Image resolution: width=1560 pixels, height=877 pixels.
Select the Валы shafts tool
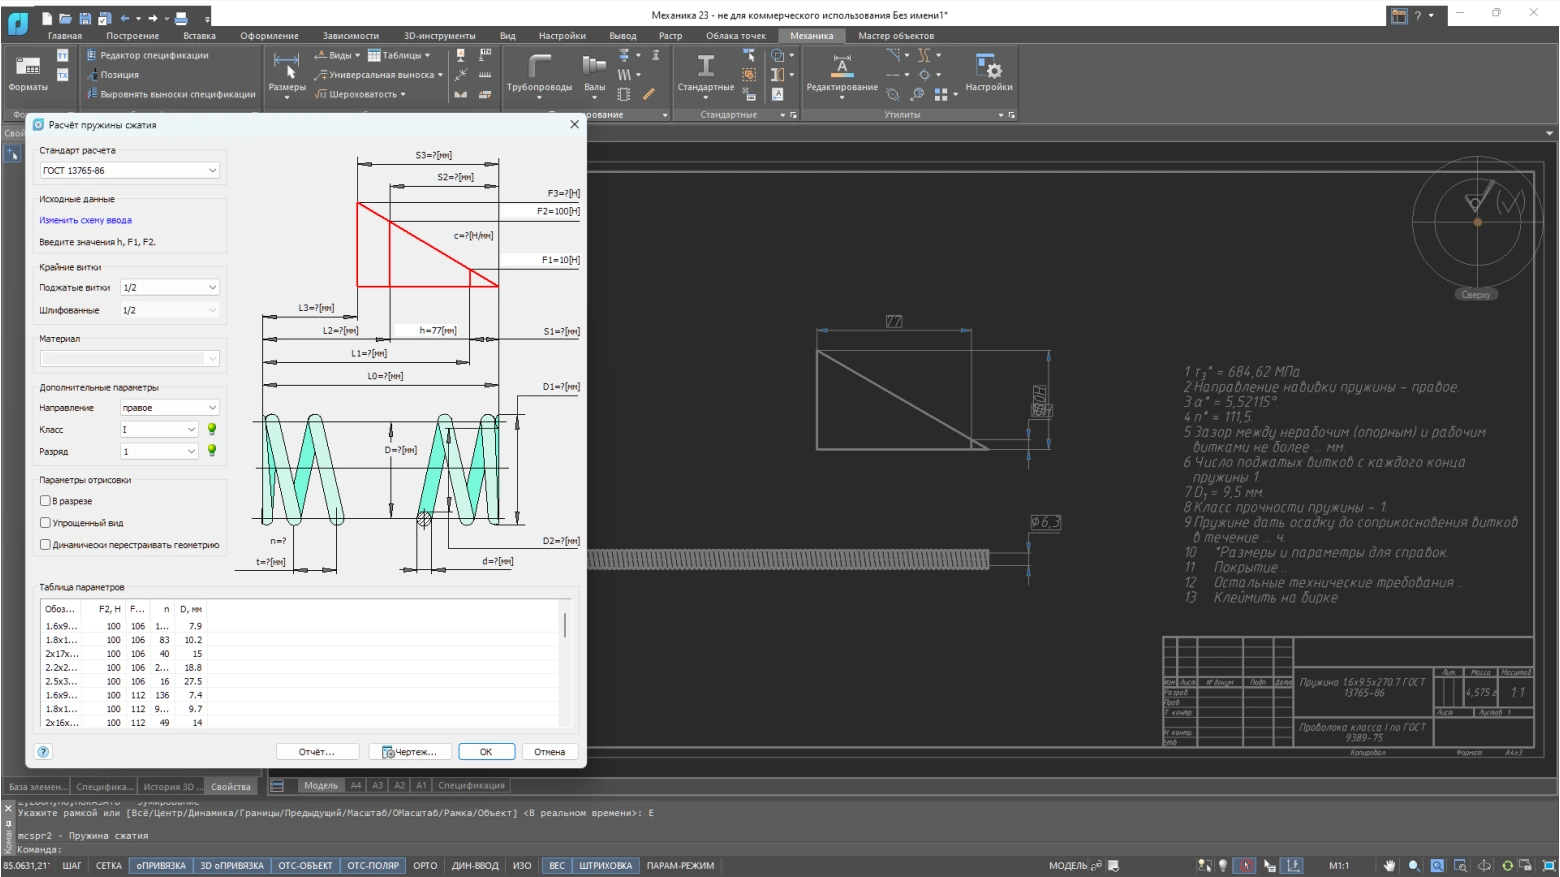tap(594, 73)
